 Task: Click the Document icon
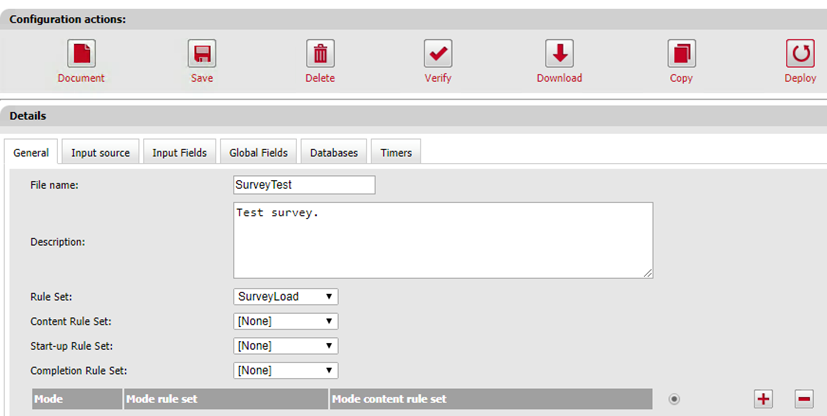coord(81,53)
